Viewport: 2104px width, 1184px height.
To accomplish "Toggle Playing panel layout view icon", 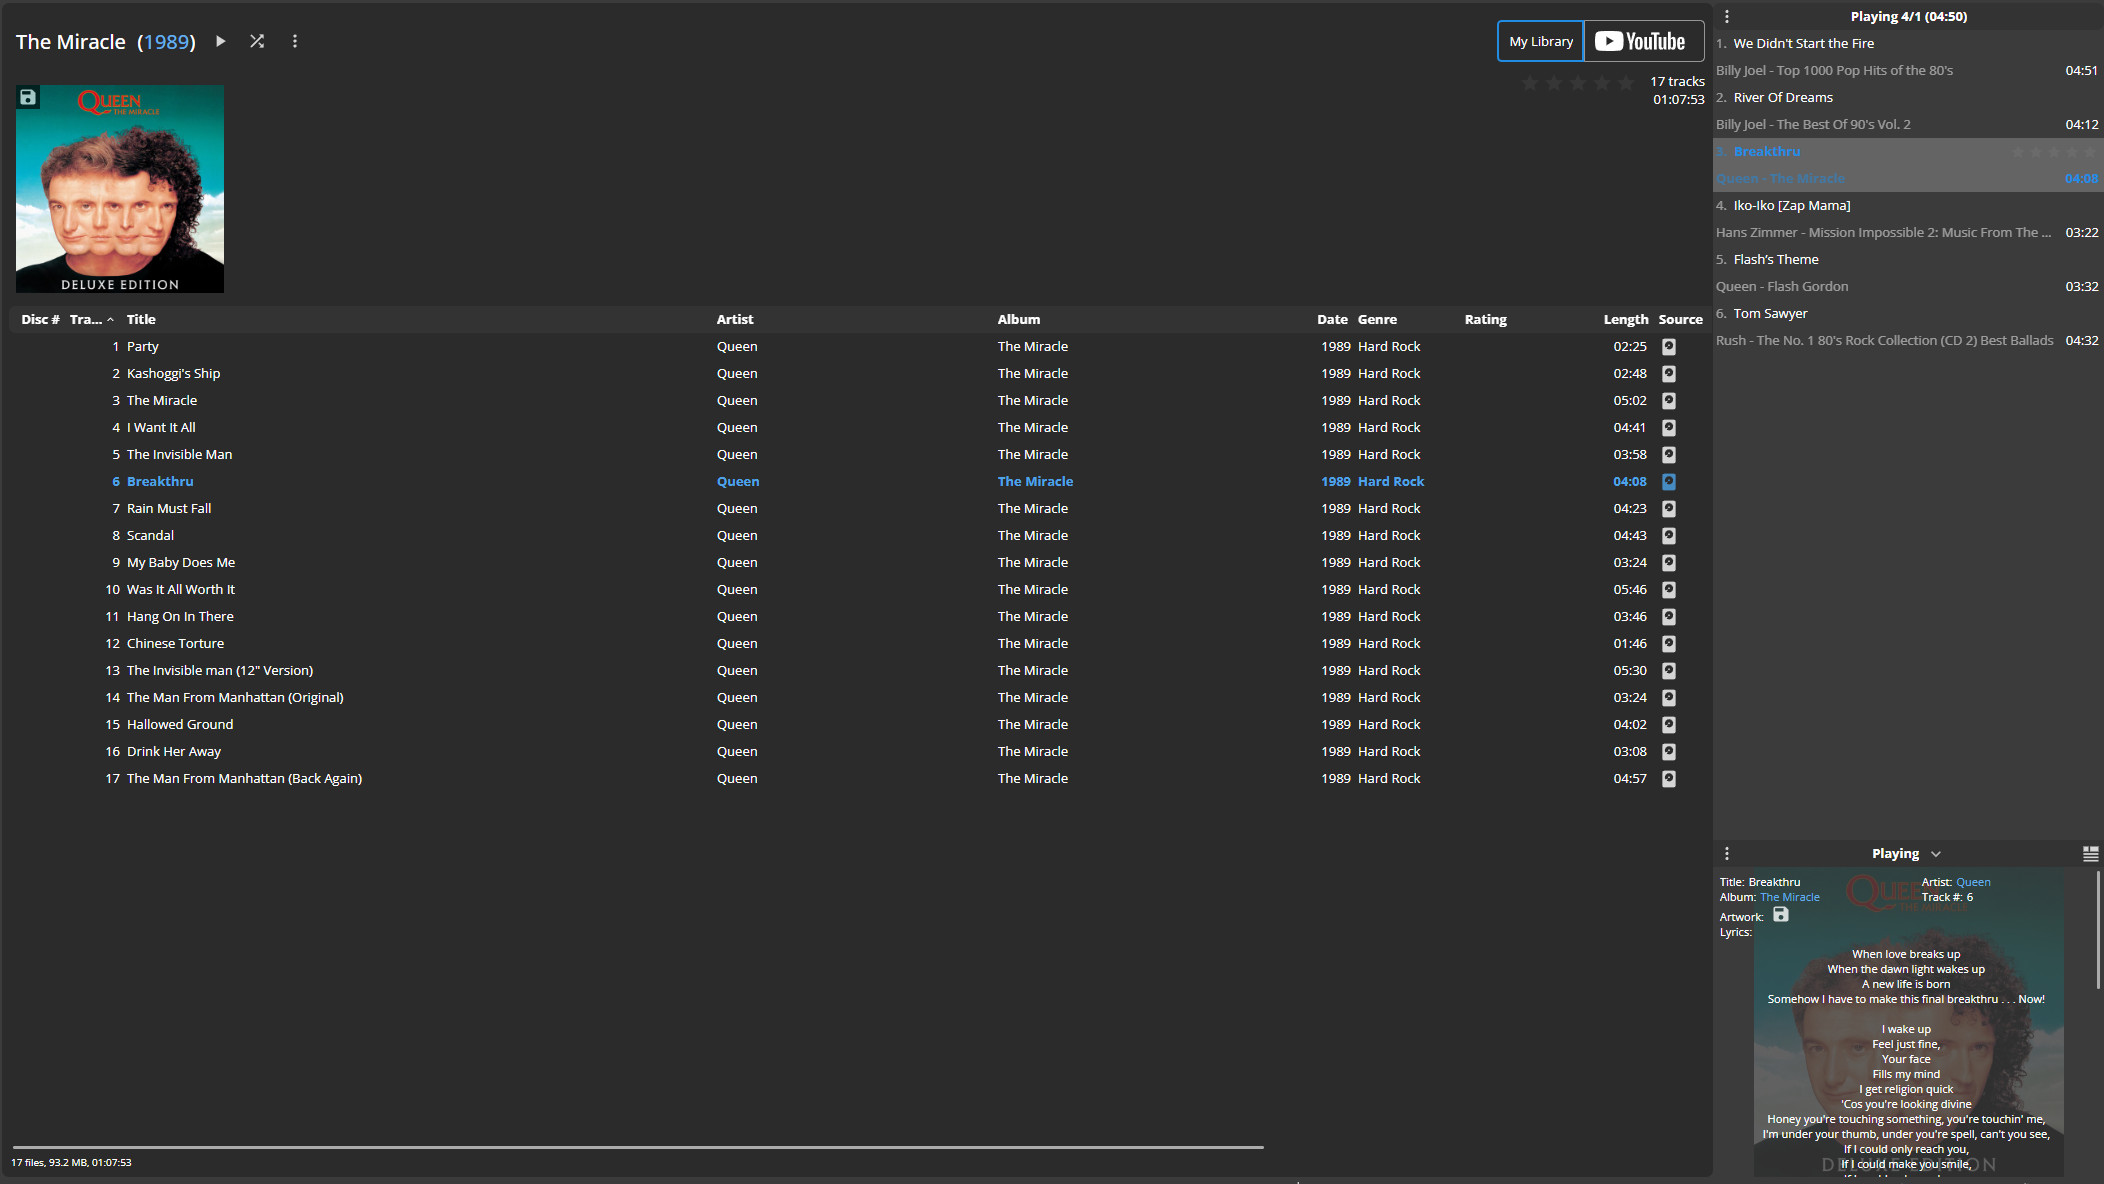I will coord(2090,853).
